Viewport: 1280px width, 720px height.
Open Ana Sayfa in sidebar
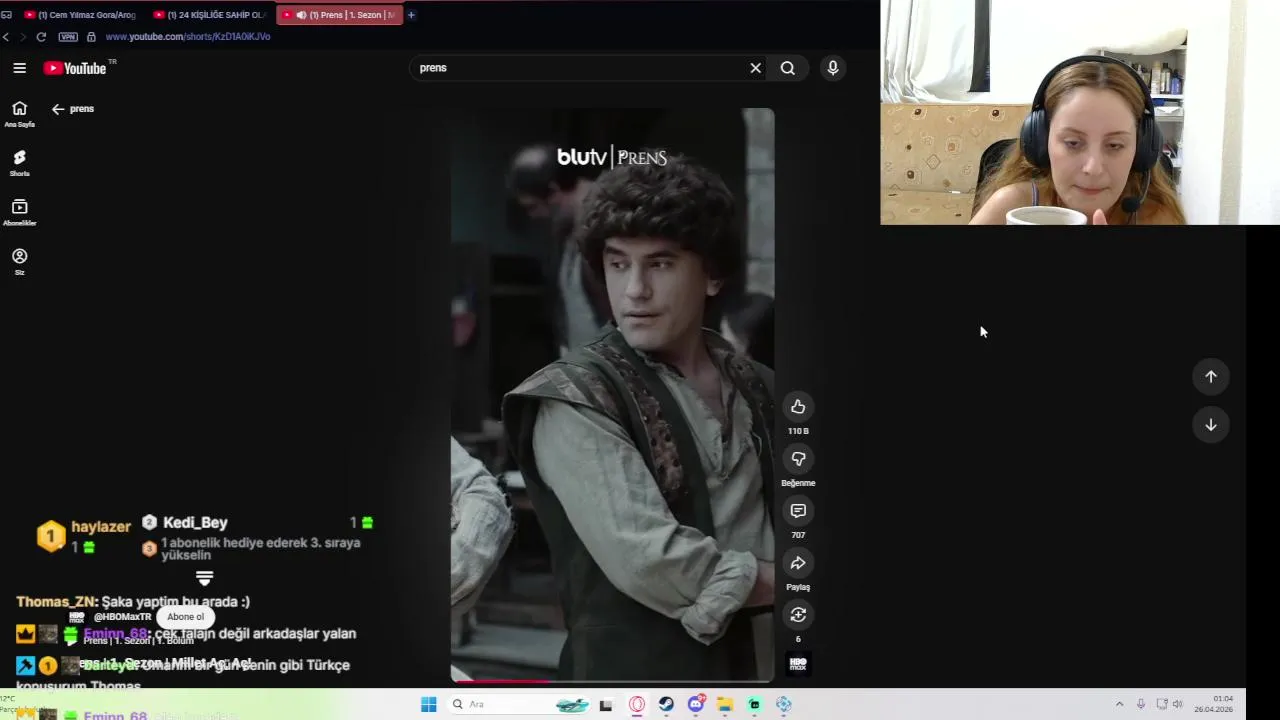[x=19, y=114]
